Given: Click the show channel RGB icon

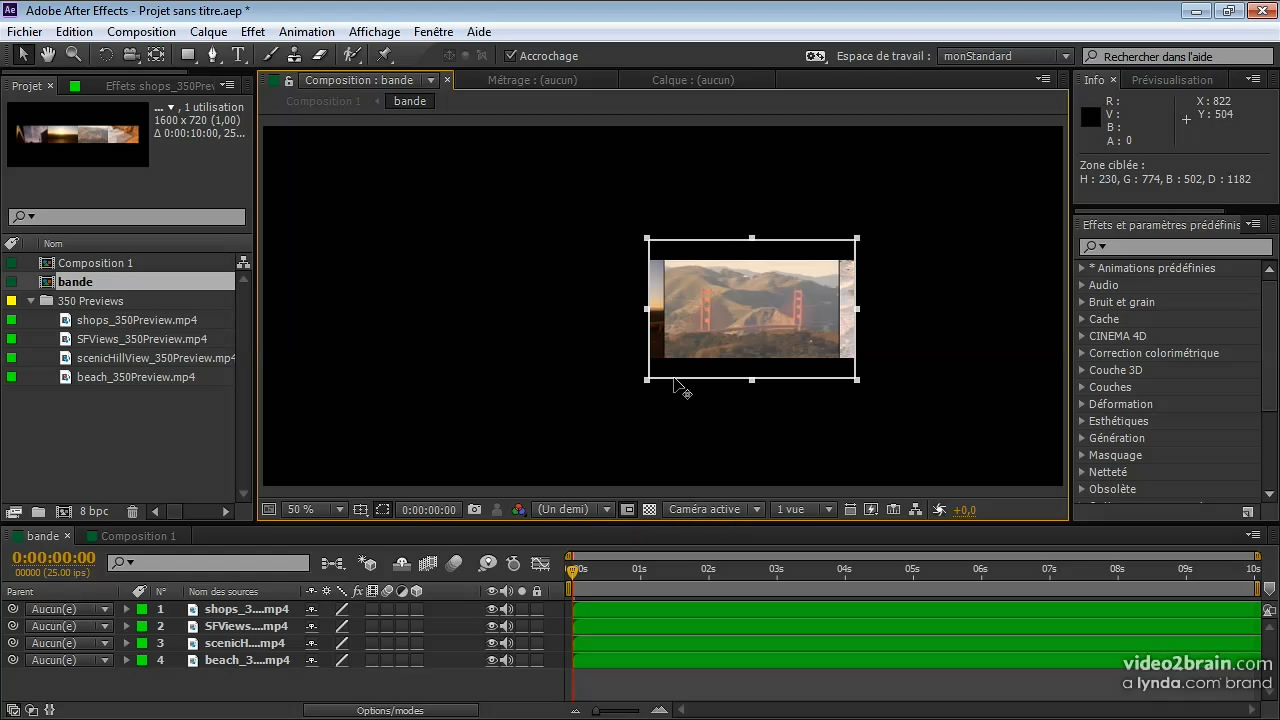Looking at the screenshot, I should (518, 509).
